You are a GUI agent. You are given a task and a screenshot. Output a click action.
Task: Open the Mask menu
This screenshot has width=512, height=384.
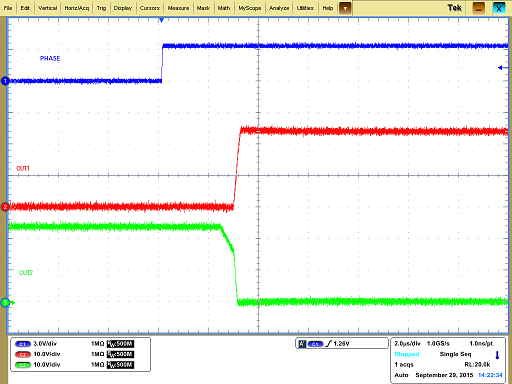point(203,8)
